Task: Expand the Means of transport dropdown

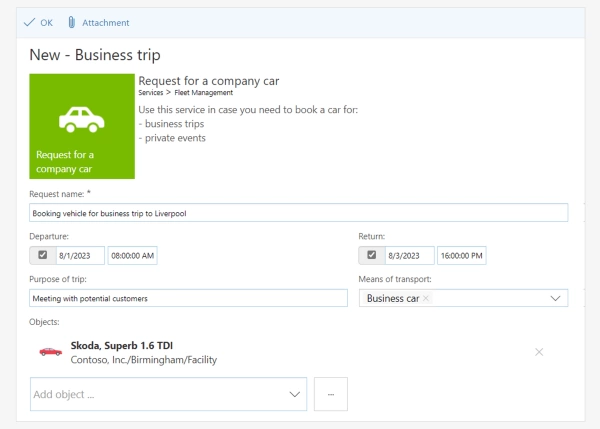Action: (x=555, y=298)
